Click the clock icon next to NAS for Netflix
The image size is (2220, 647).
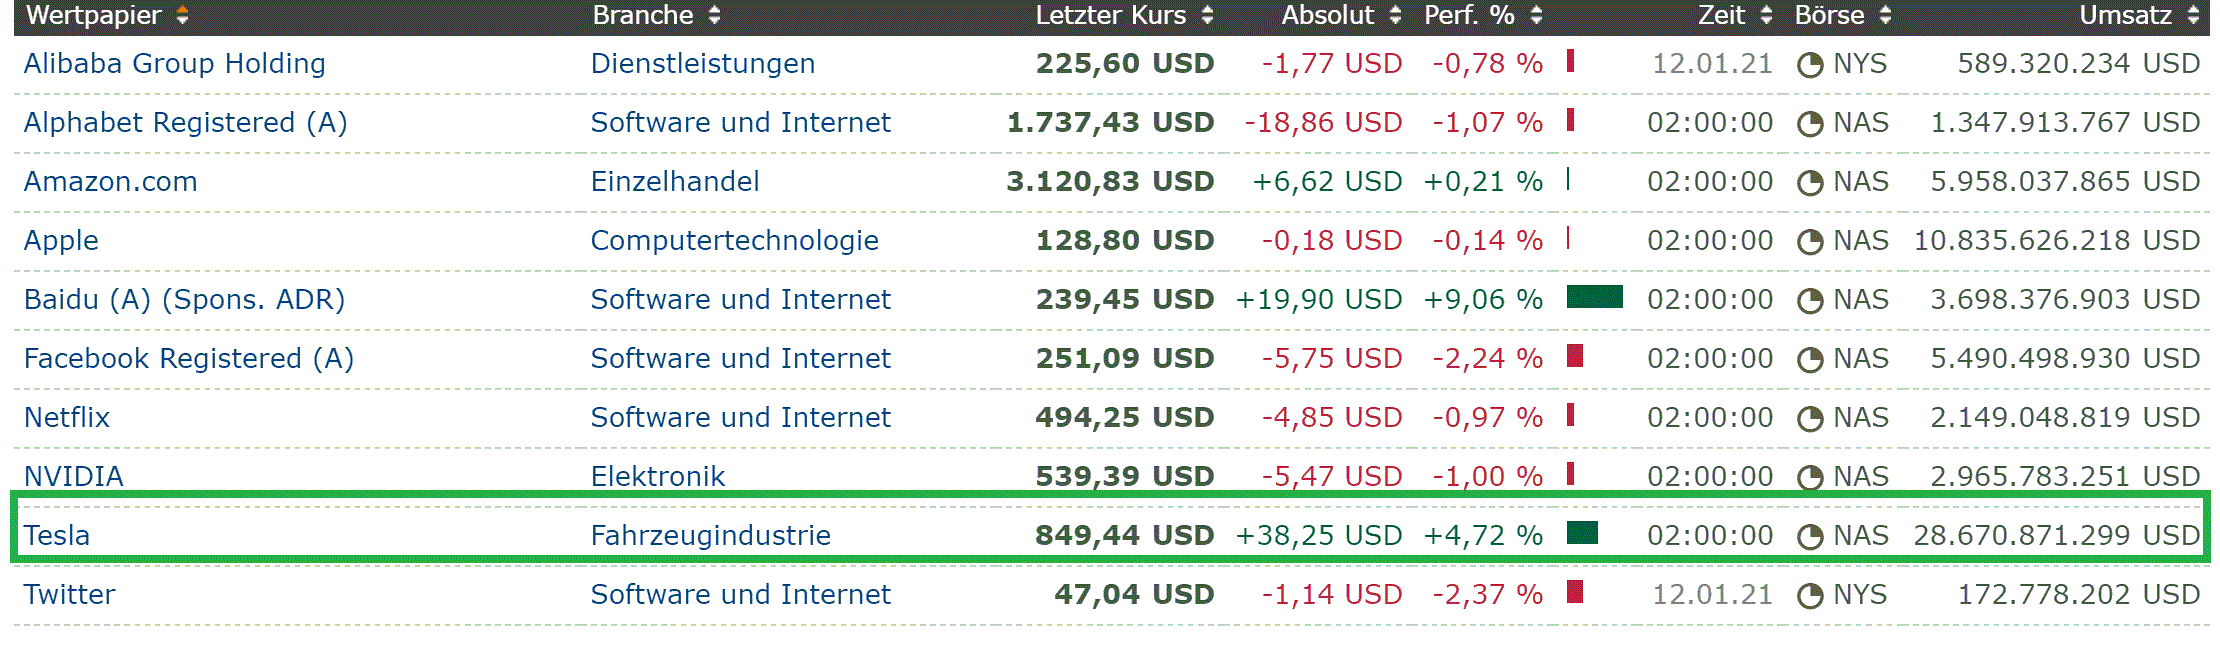[1811, 416]
